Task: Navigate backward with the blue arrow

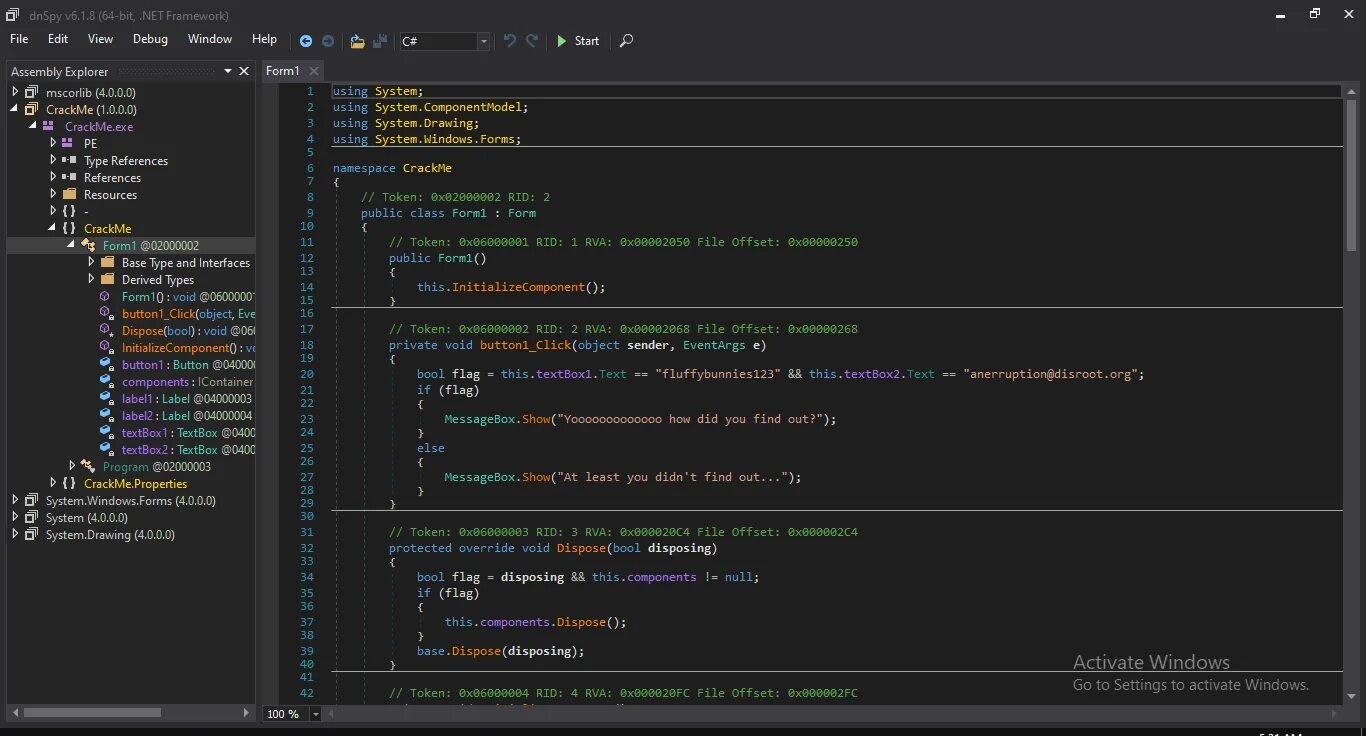Action: tap(306, 41)
